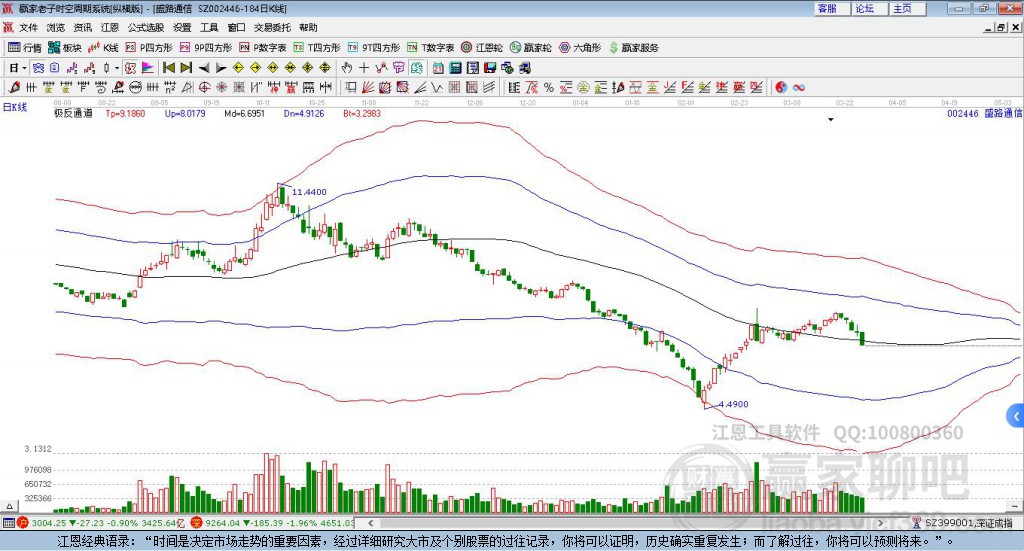1024x551 pixels.
Task: Click SZ399001 深证成指 in status bar
Action: click(969, 523)
